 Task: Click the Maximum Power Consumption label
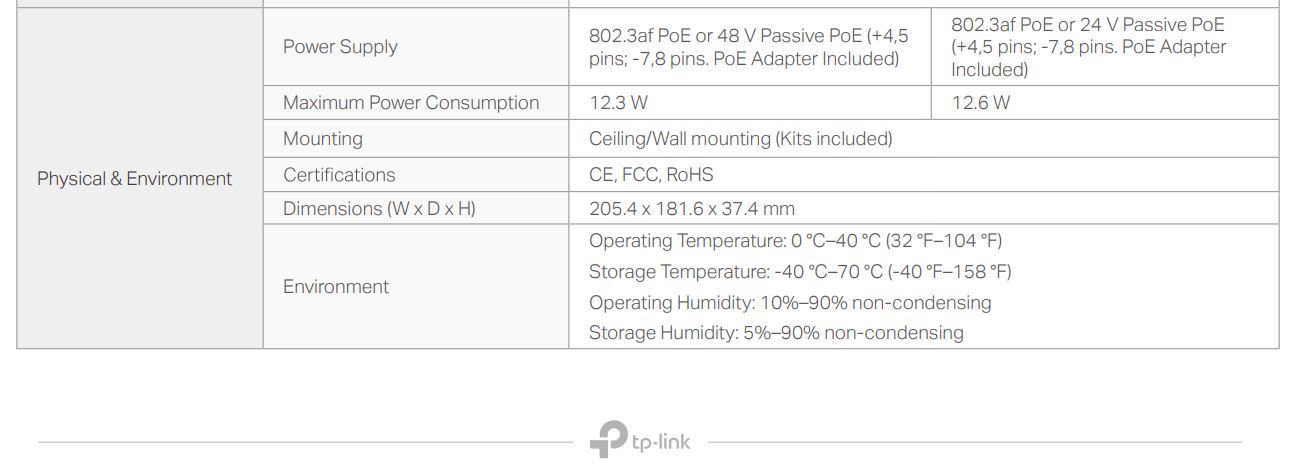click(x=411, y=103)
